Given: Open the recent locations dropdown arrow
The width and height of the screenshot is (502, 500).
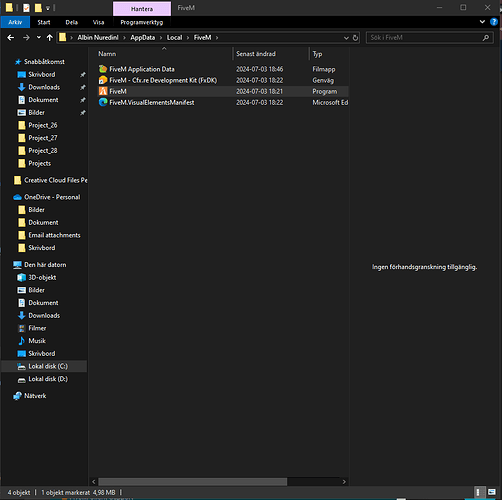Looking at the screenshot, I should pyautogui.click(x=39, y=37).
